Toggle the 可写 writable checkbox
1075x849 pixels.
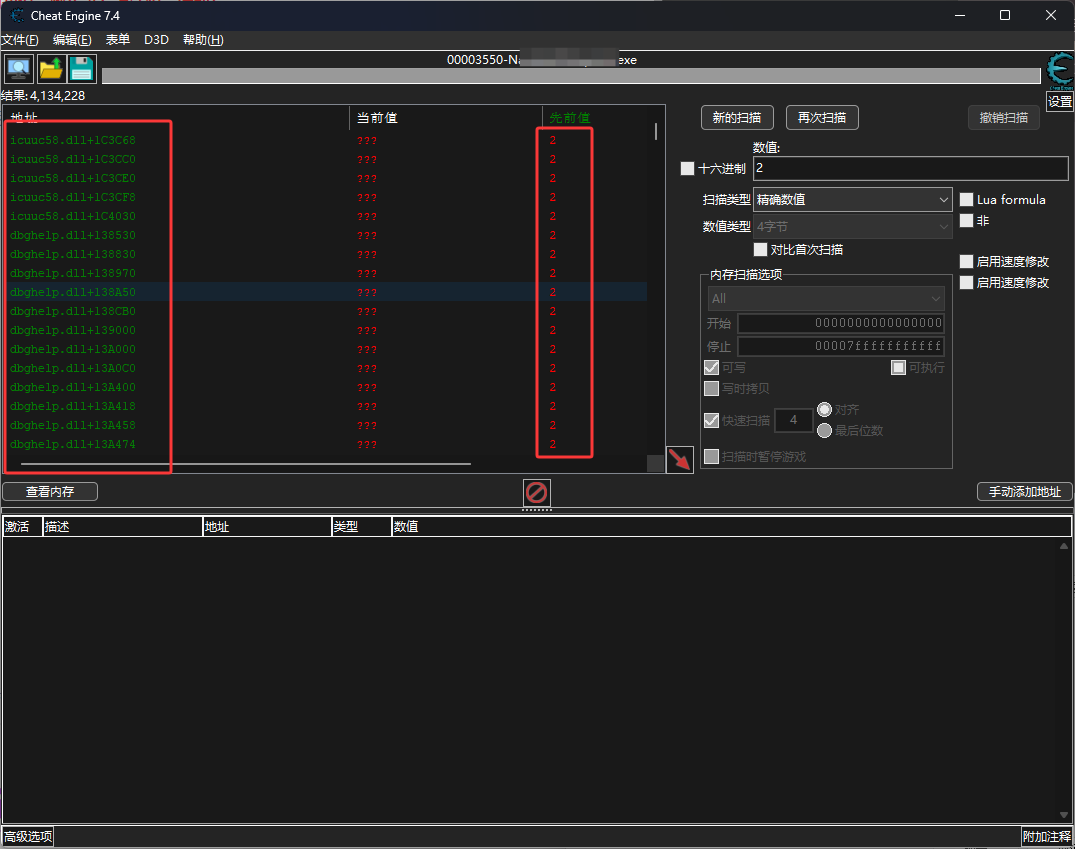coord(711,368)
